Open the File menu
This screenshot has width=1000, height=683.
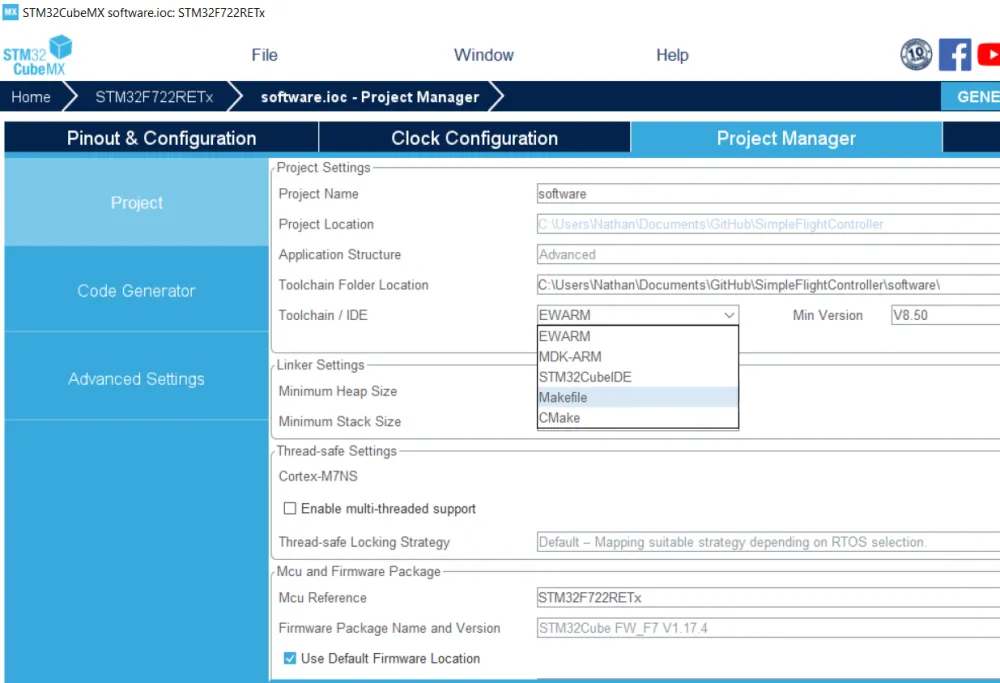(x=264, y=55)
